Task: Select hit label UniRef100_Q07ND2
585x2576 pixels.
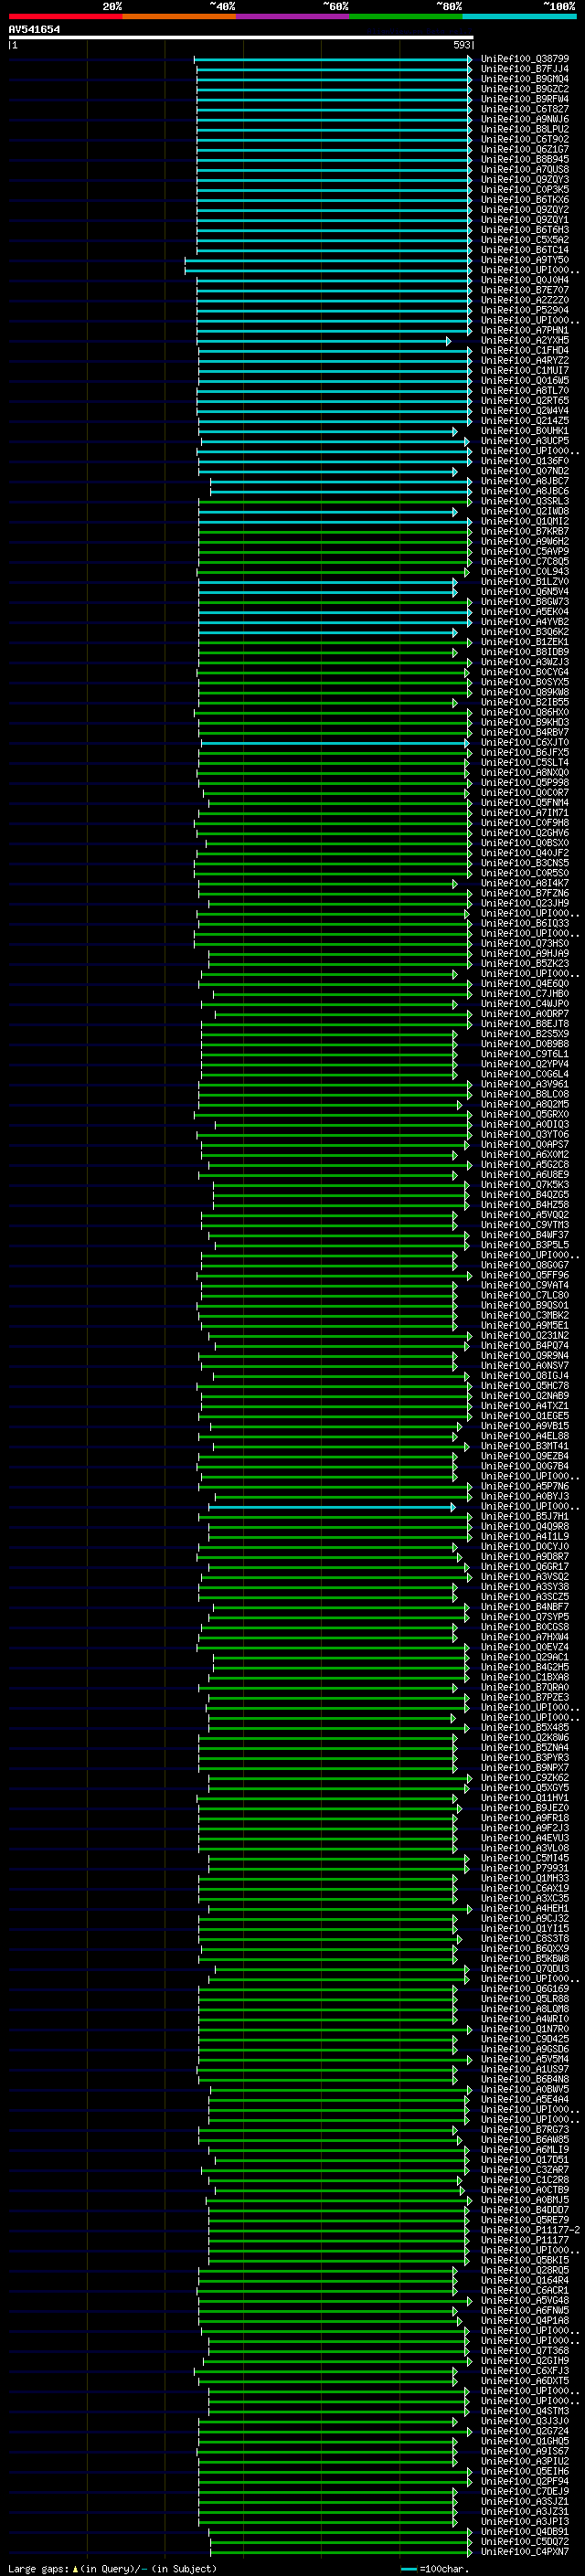Action: pyautogui.click(x=525, y=471)
